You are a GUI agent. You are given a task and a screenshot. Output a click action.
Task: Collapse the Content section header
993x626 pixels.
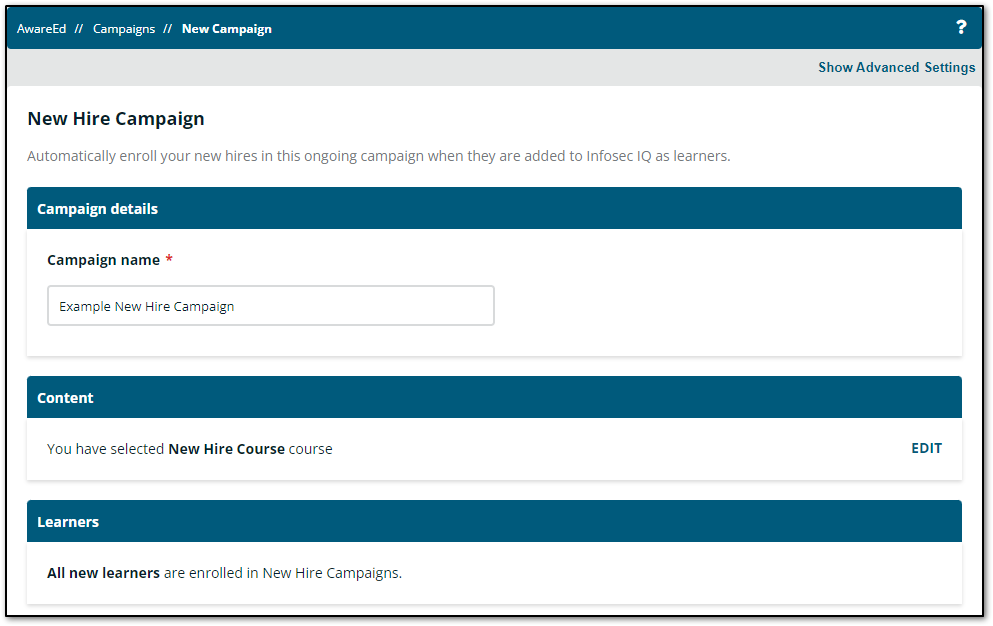[65, 397]
